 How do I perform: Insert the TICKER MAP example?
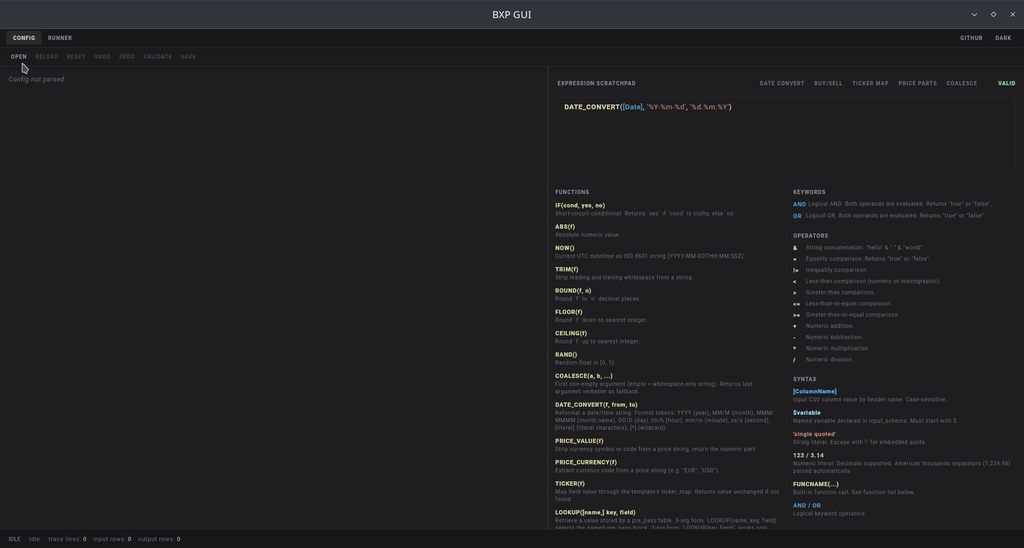pyautogui.click(x=871, y=84)
